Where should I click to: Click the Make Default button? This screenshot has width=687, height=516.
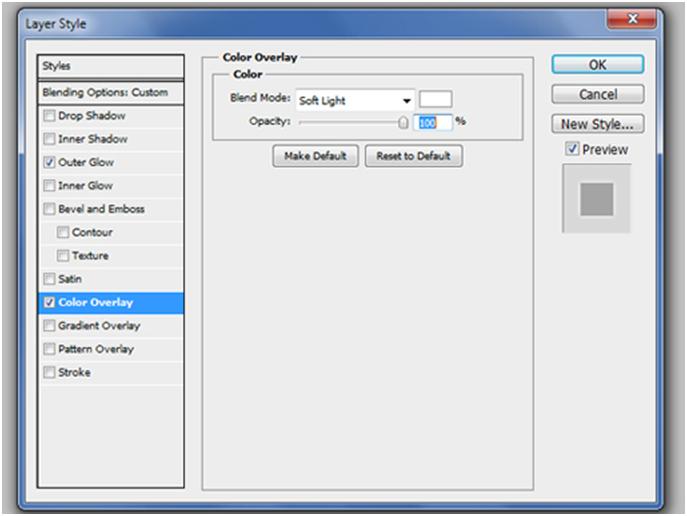(315, 156)
